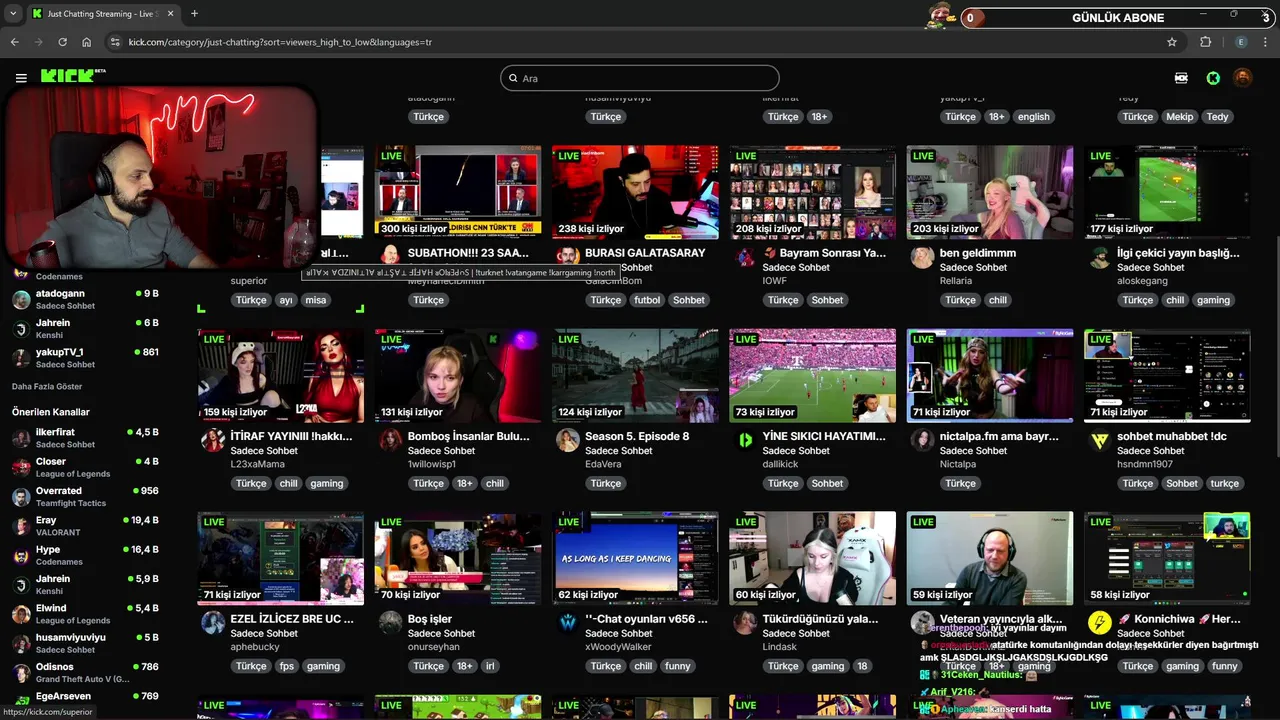Open the BURASI GALATASARAY stream thumbnail
The width and height of the screenshot is (1280, 720).
pos(635,191)
